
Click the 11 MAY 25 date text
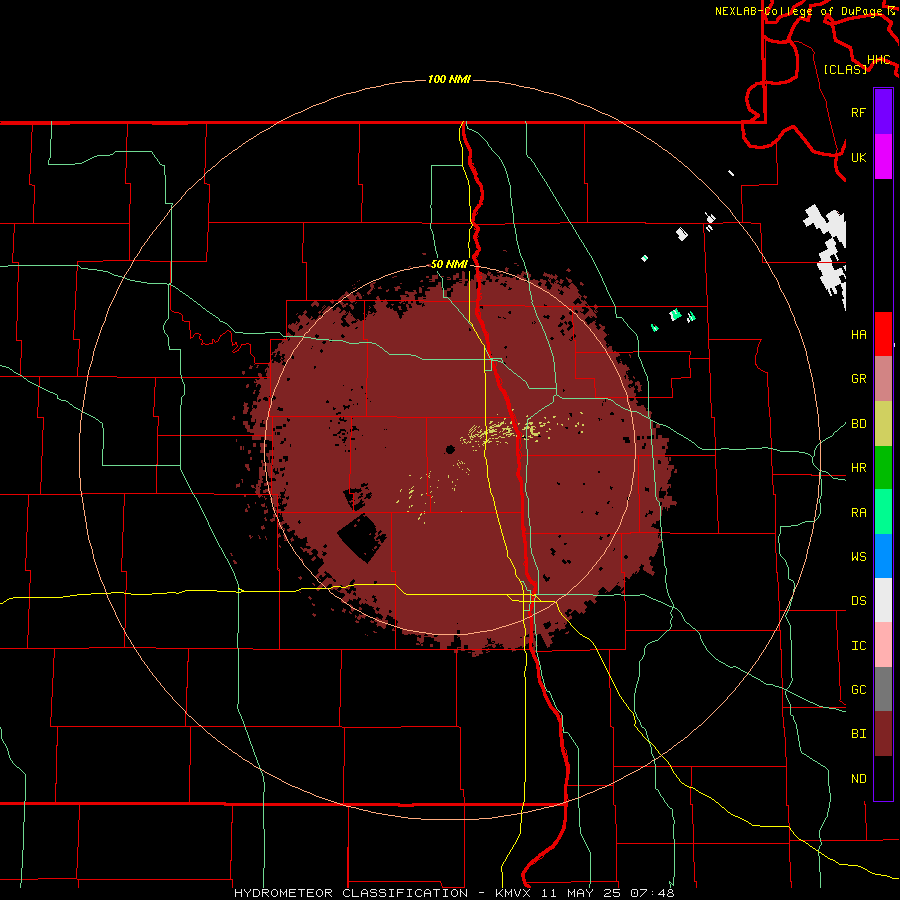click(x=582, y=893)
